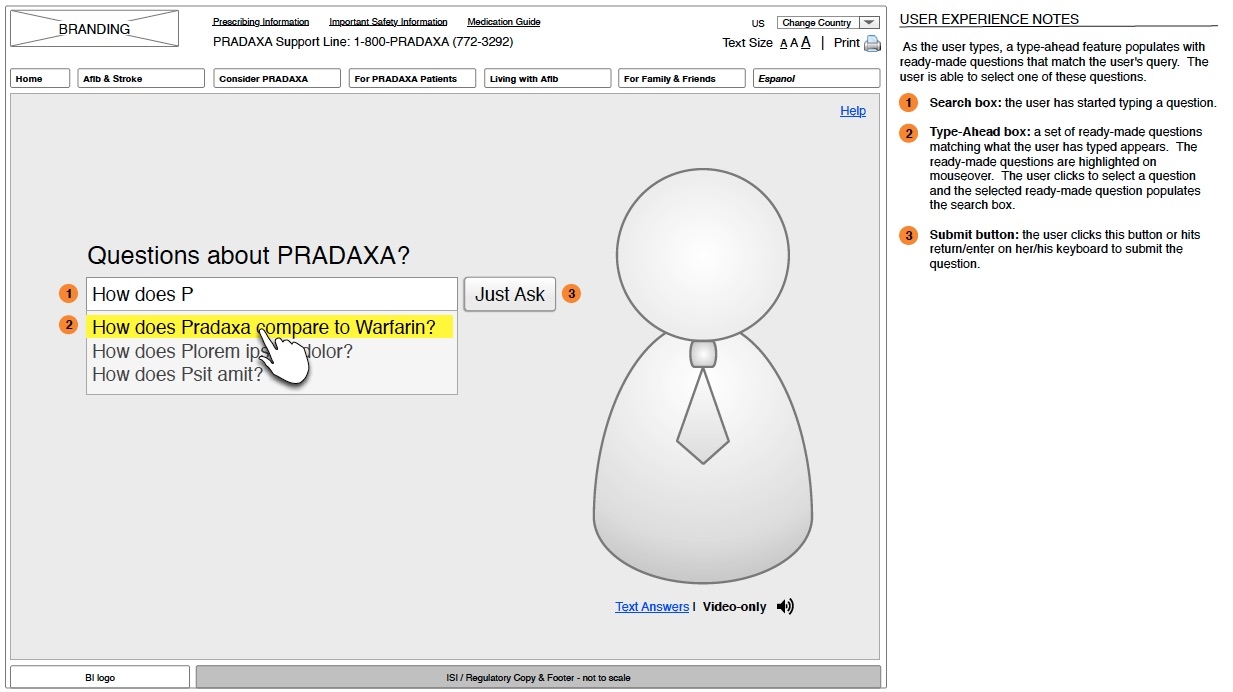Open Medication Guide link
This screenshot has width=1233, height=692.
[x=504, y=22]
